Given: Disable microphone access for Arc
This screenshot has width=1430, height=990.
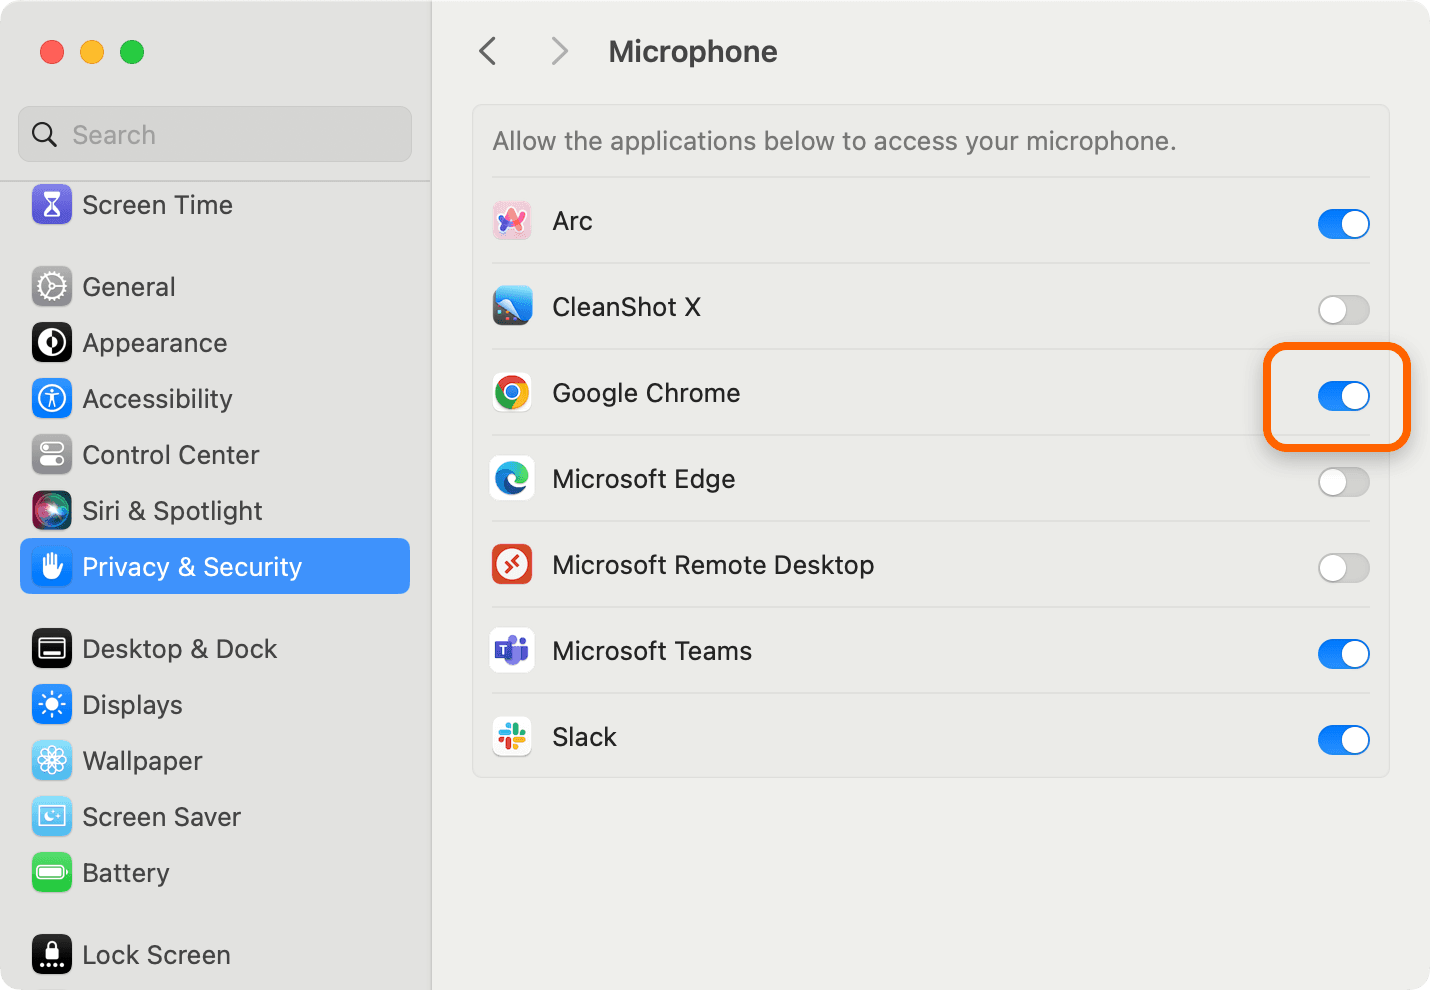Looking at the screenshot, I should point(1343,224).
